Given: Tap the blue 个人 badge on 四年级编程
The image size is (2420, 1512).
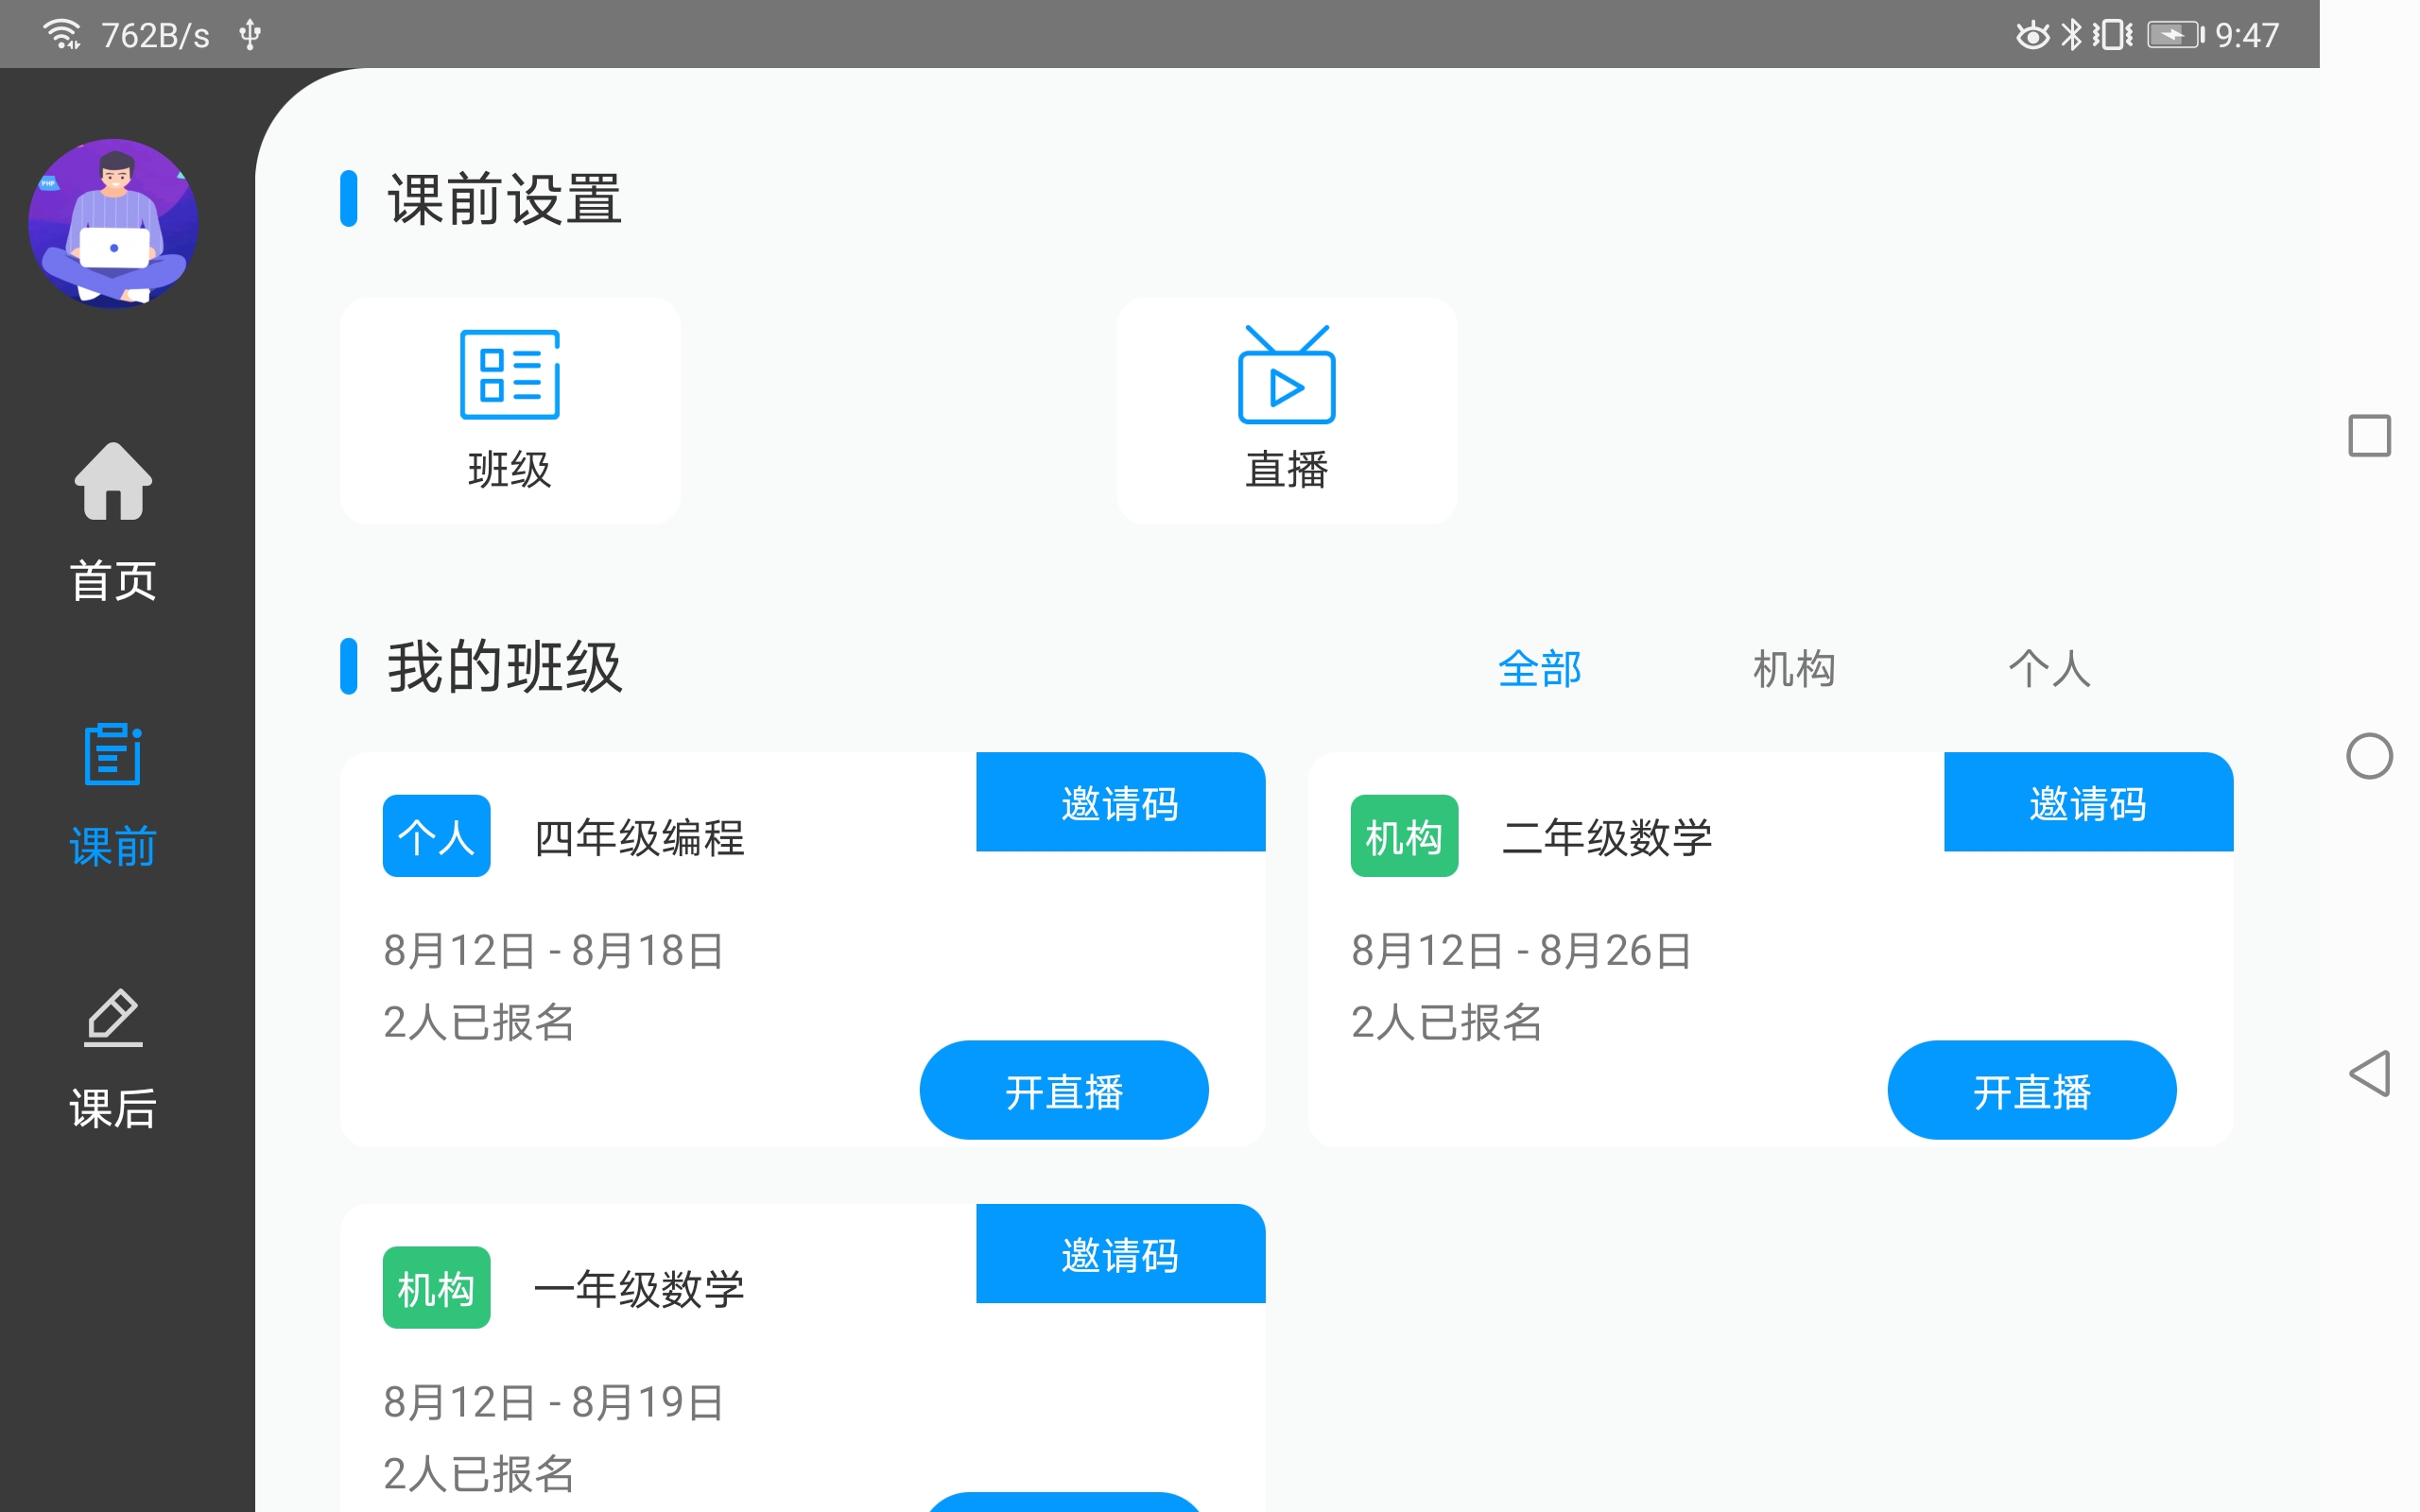Looking at the screenshot, I should [x=435, y=837].
